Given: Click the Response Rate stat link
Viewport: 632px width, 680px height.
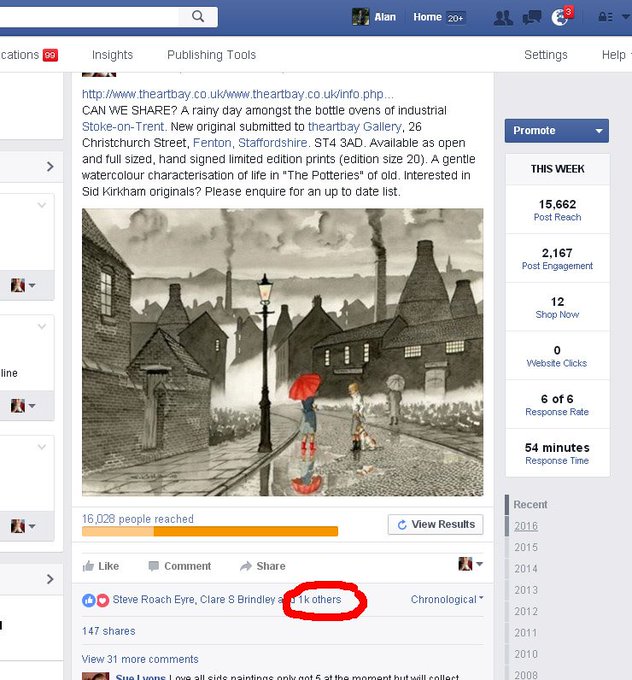Looking at the screenshot, I should 557,412.
